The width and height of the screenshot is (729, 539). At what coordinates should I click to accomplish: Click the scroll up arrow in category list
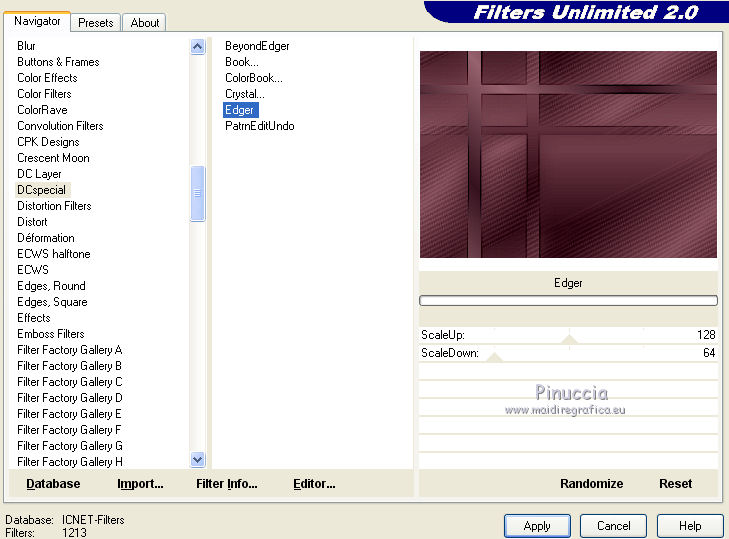[x=198, y=47]
